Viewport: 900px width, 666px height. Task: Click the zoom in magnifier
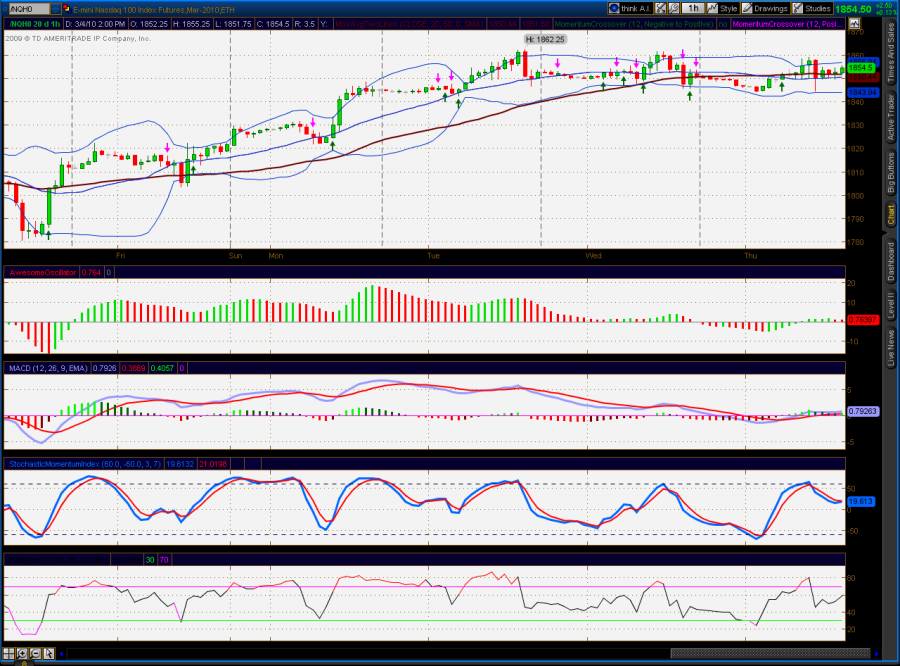[22, 653]
